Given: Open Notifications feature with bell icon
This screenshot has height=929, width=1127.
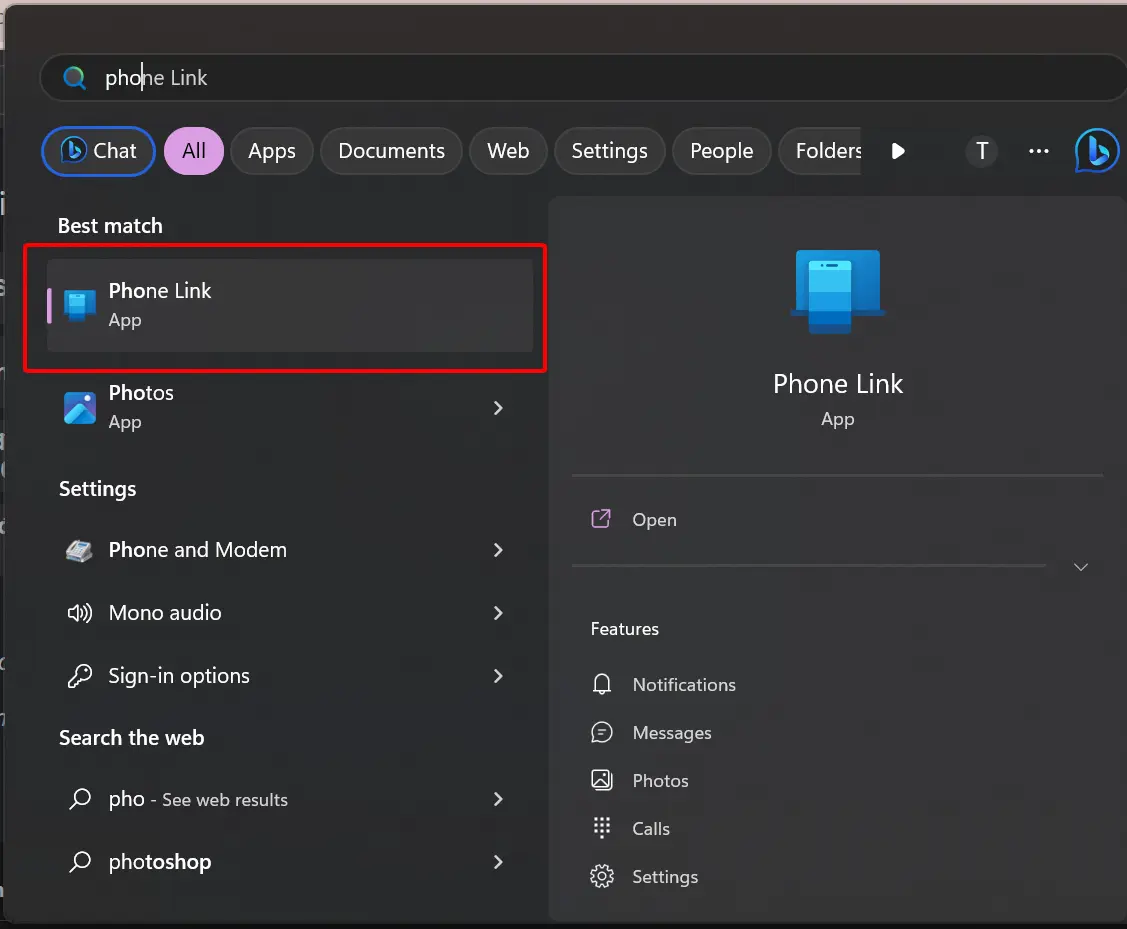Looking at the screenshot, I should (602, 685).
